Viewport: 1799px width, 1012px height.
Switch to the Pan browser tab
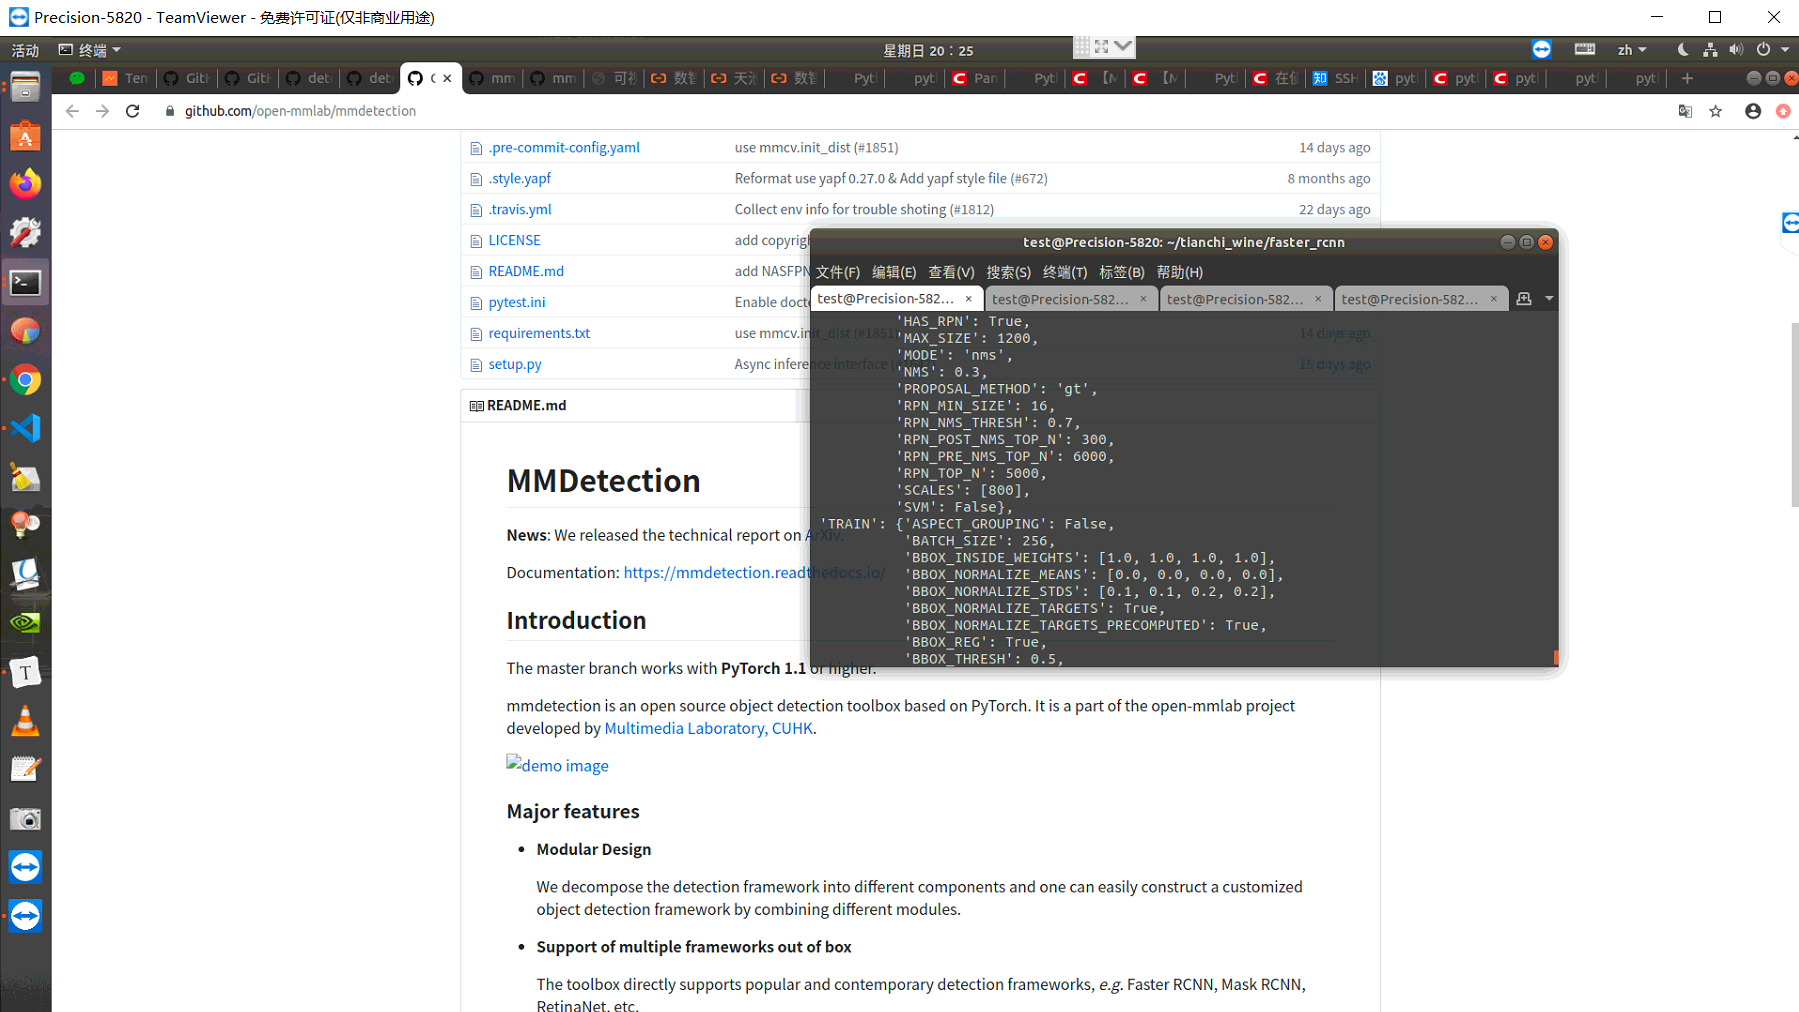[x=974, y=78]
